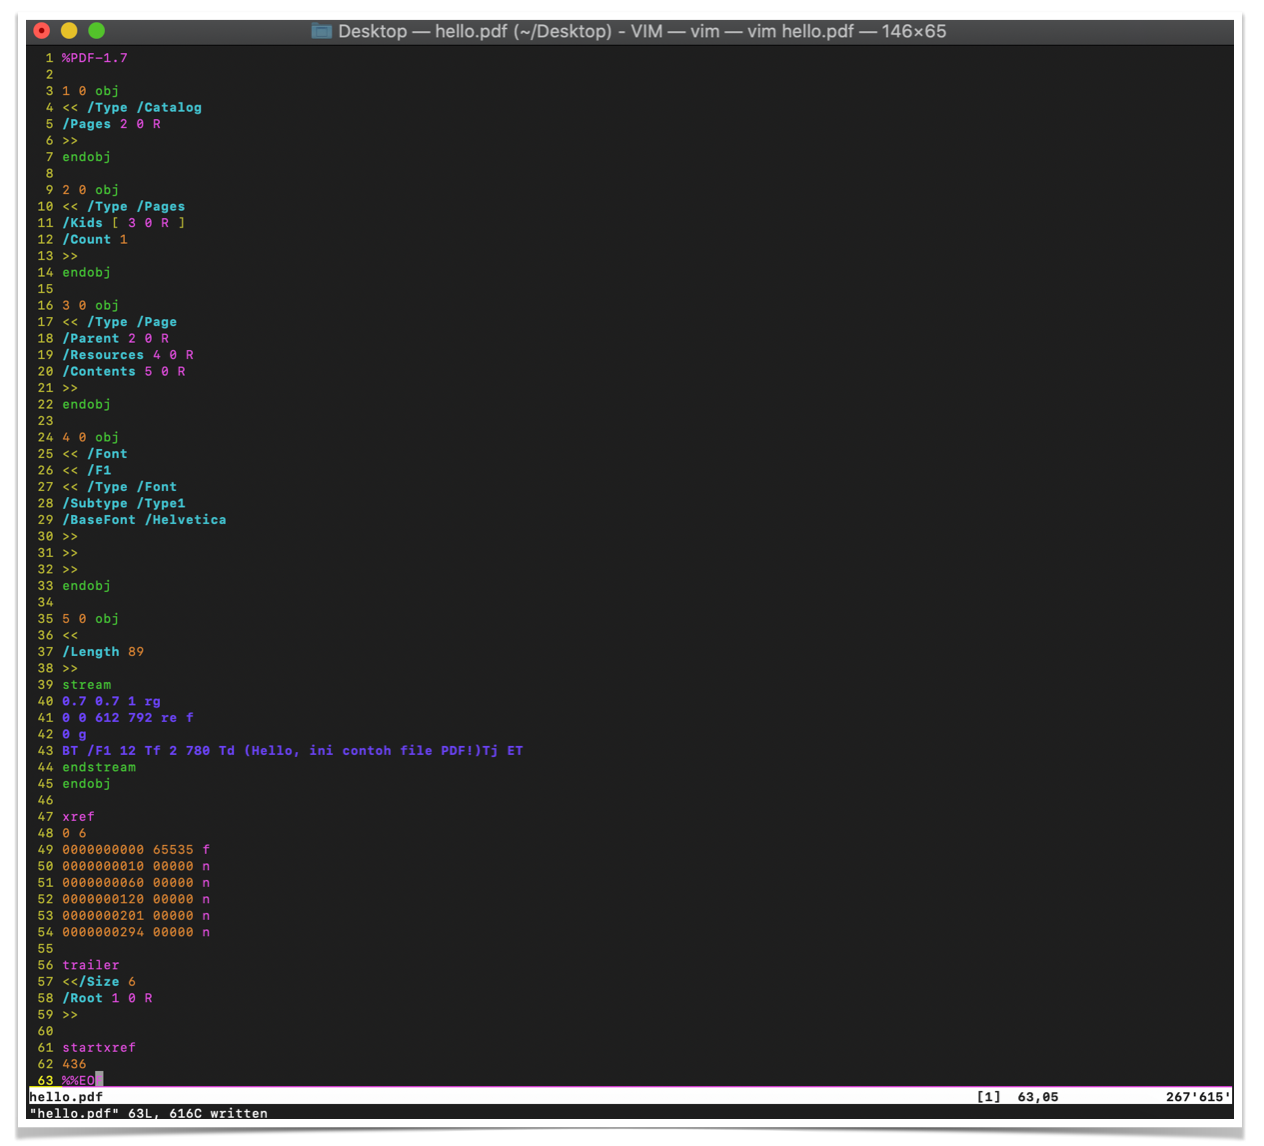Image resolution: width=1264 pixels, height=1146 pixels.
Task: Click the "436" value on line 62
Action: (74, 1065)
